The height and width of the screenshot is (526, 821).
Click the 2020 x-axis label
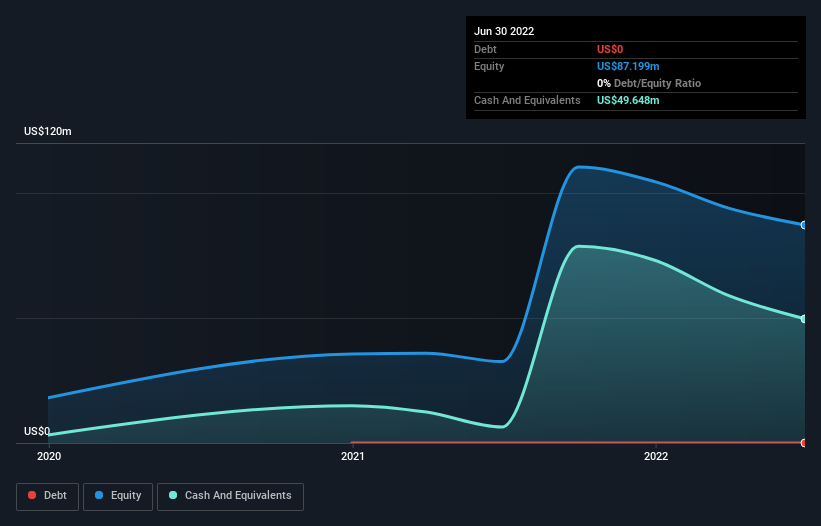pyautogui.click(x=49, y=456)
